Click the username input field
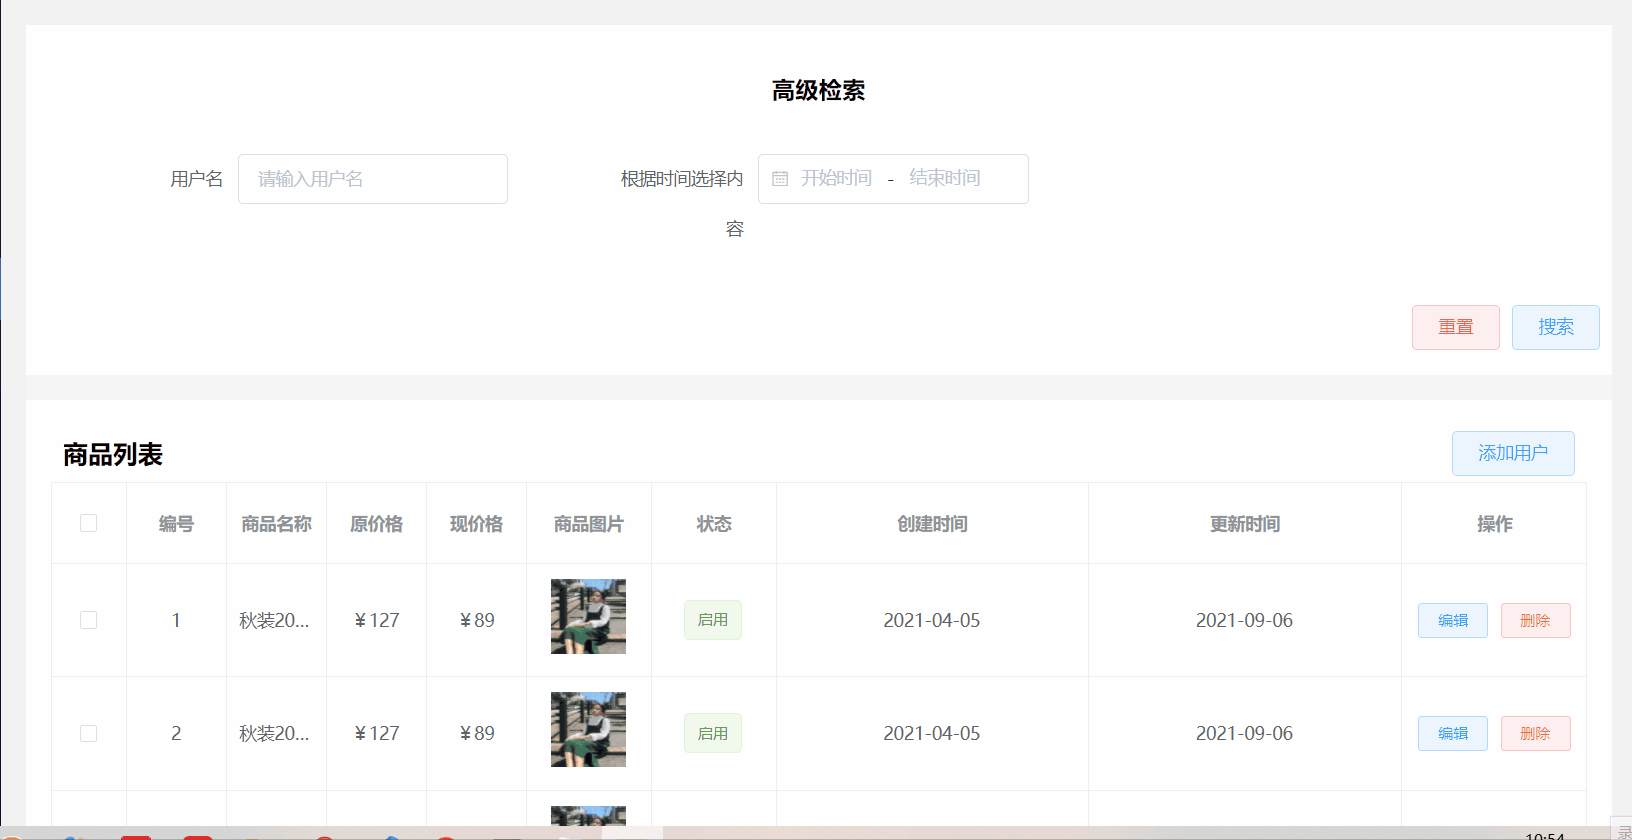Screen dimensions: 1632x840 click(x=373, y=179)
